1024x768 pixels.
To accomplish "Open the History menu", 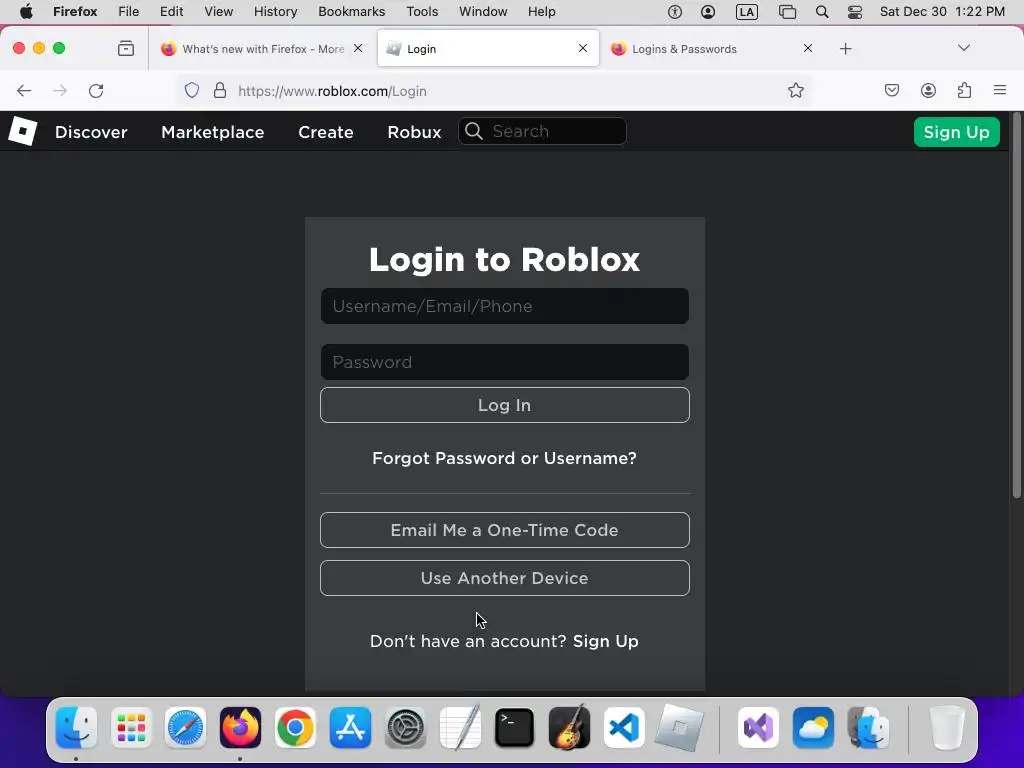I will click(x=275, y=12).
